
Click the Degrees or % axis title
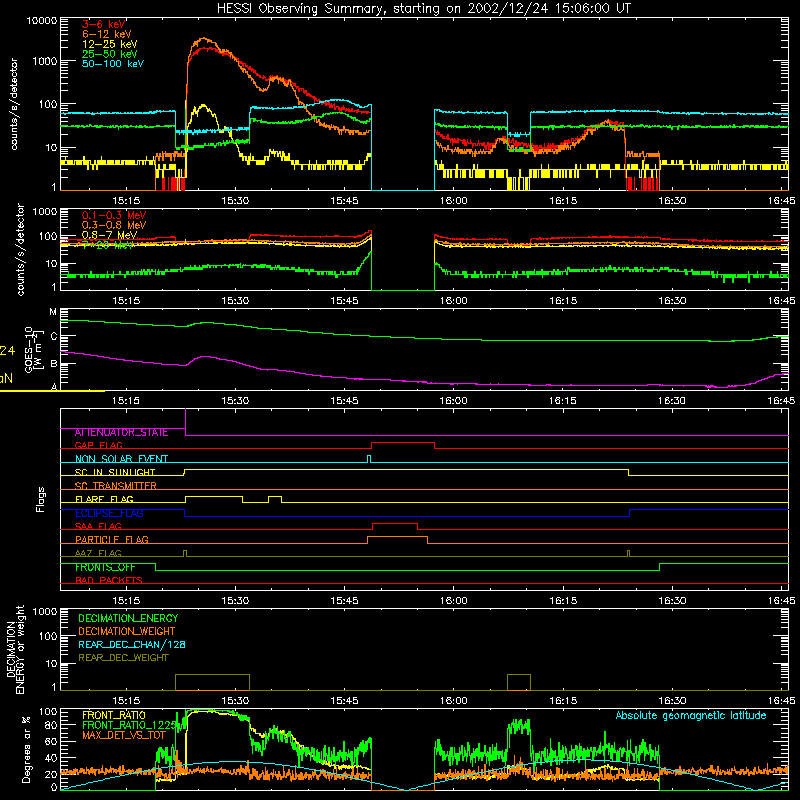tap(26, 749)
